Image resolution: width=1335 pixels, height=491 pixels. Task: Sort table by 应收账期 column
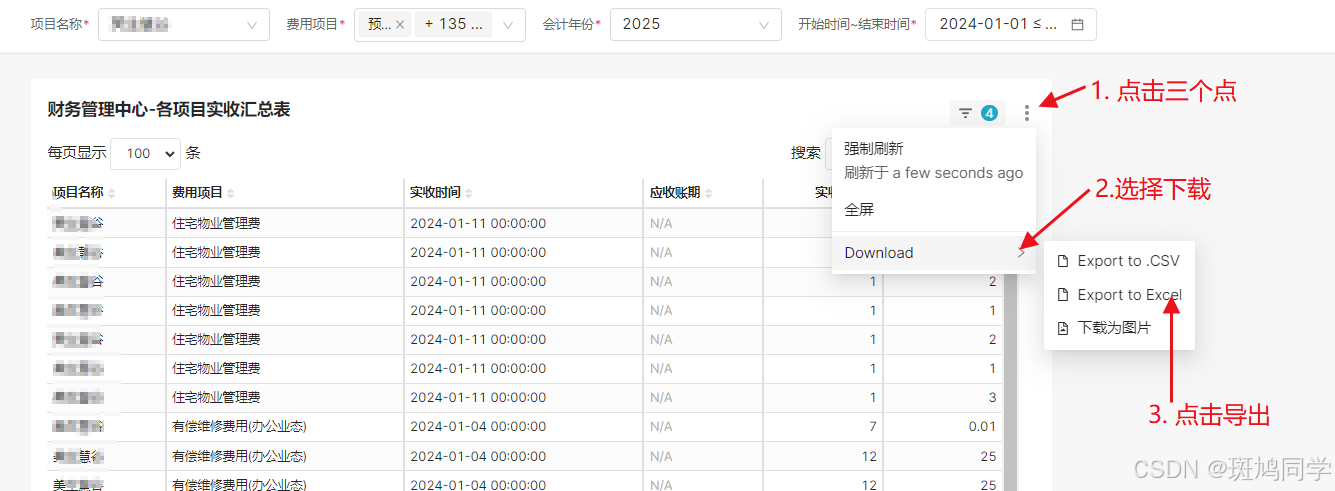tap(708, 193)
